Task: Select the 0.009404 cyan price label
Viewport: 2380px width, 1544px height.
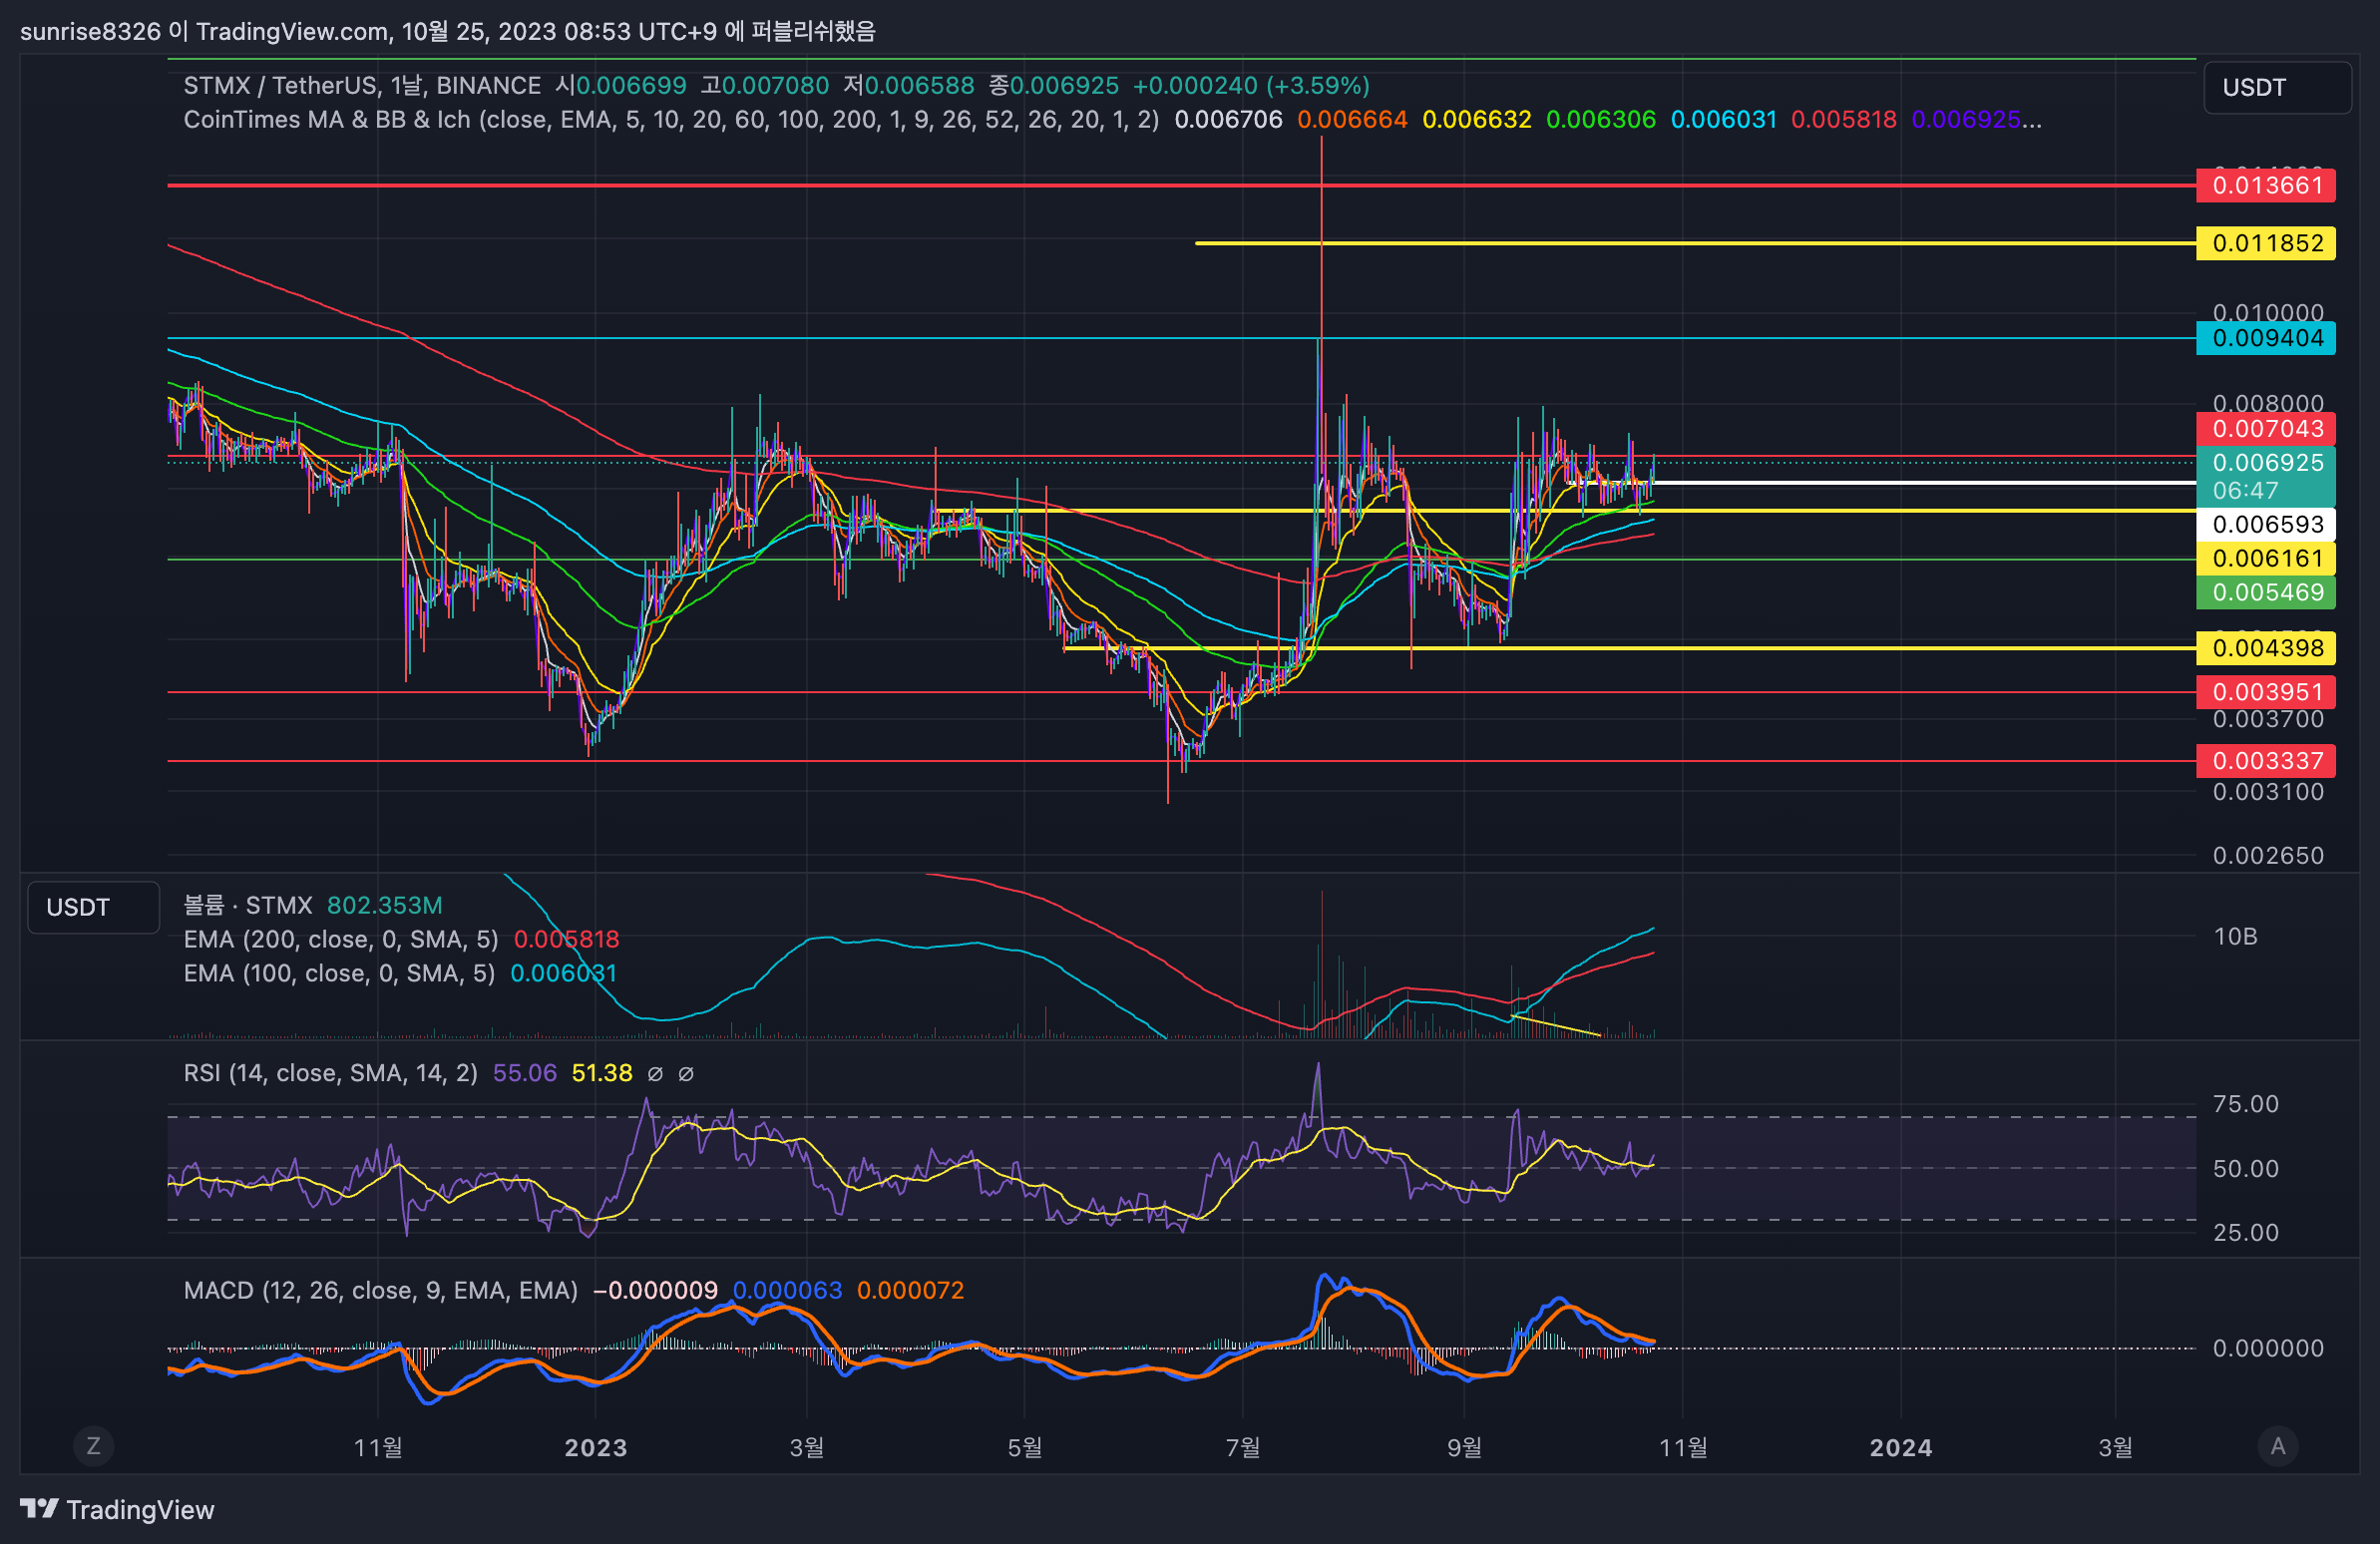Action: click(x=2264, y=338)
